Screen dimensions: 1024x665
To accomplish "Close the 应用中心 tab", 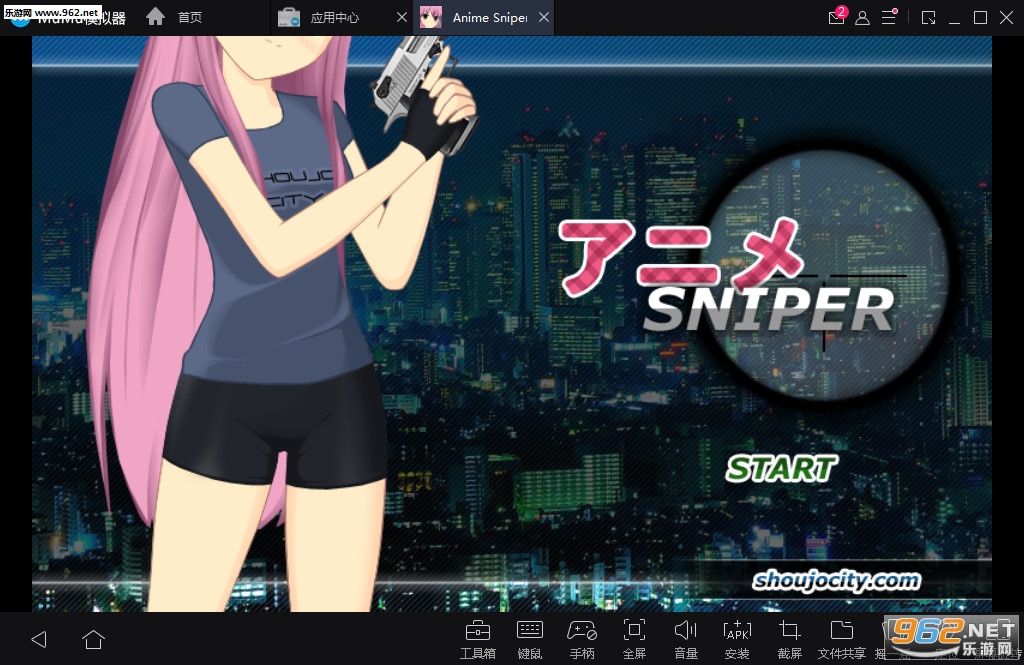I will click(402, 18).
